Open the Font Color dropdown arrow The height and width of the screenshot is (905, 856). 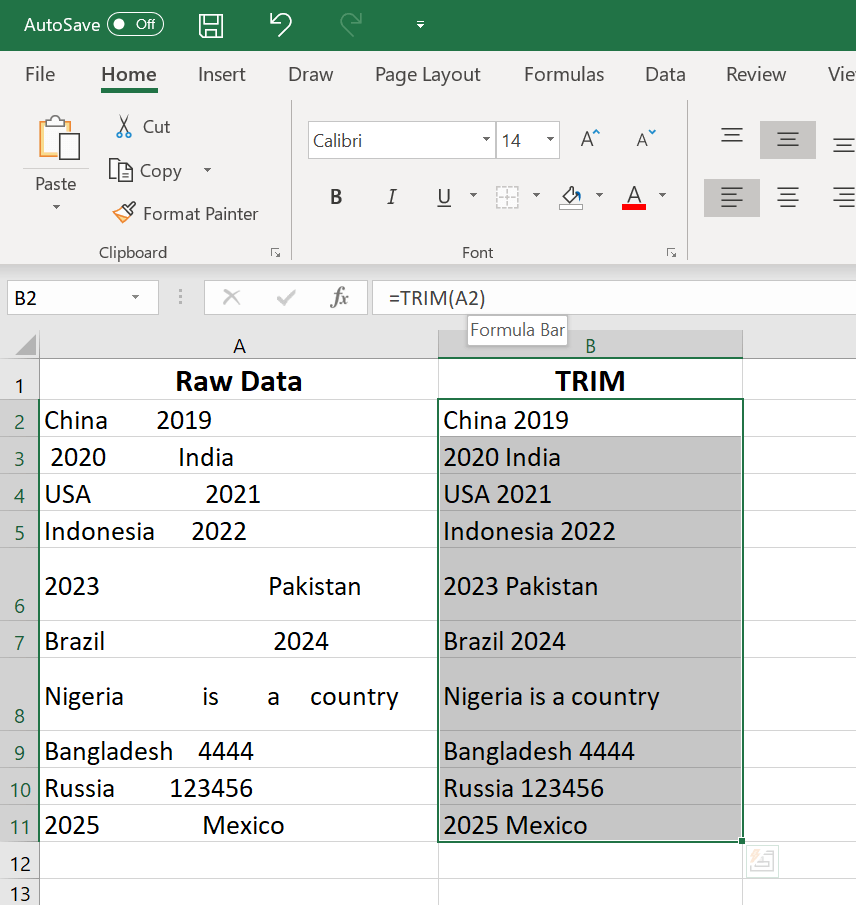[x=662, y=198]
